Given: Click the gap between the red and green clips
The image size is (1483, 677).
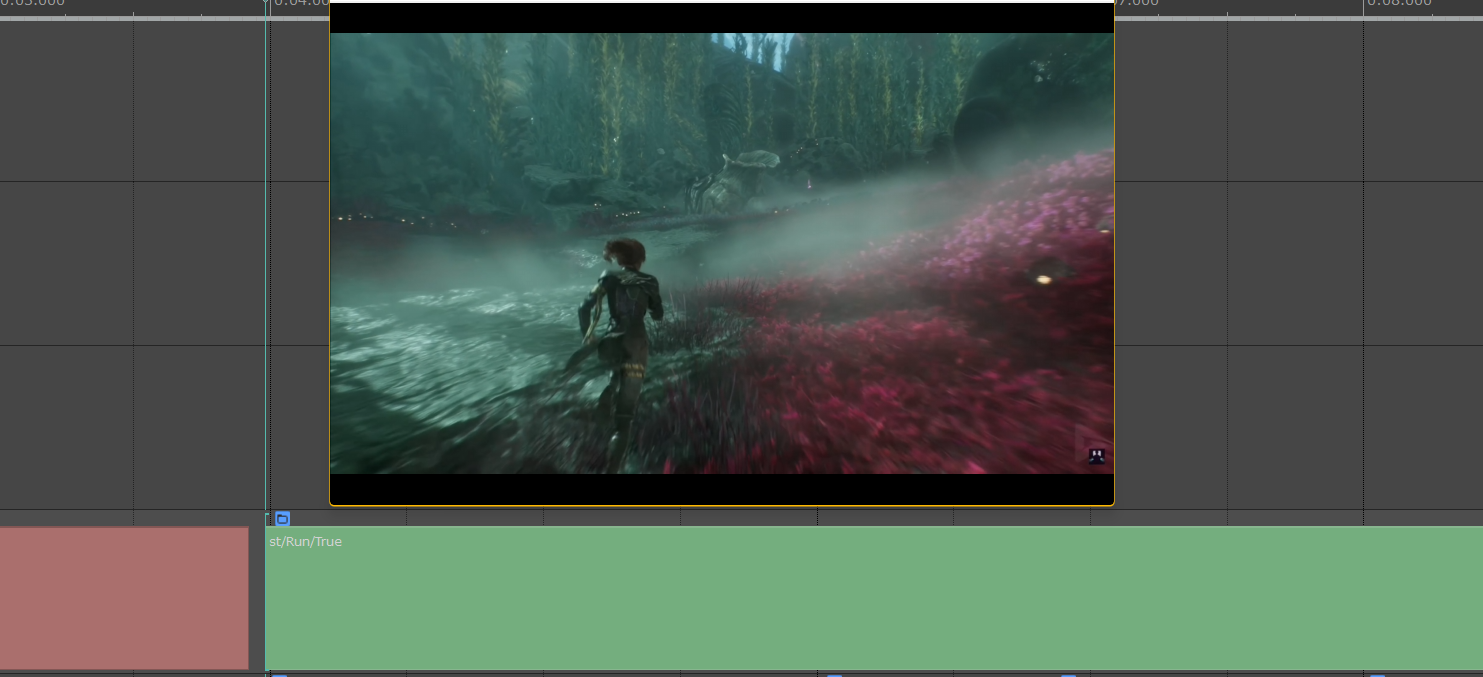Looking at the screenshot, I should coord(257,598).
